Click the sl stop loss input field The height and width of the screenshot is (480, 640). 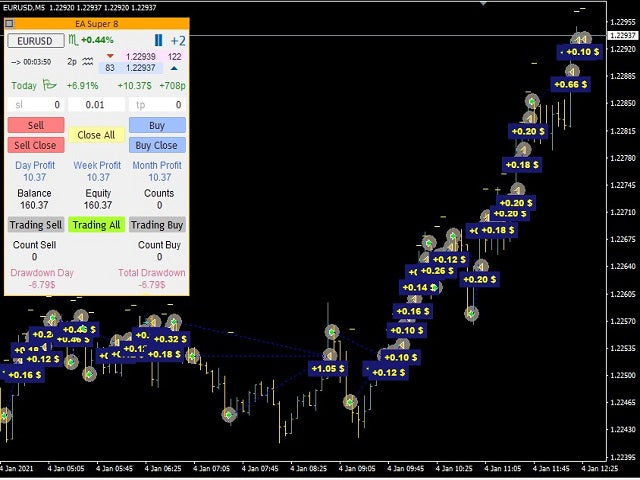pyautogui.click(x=35, y=104)
